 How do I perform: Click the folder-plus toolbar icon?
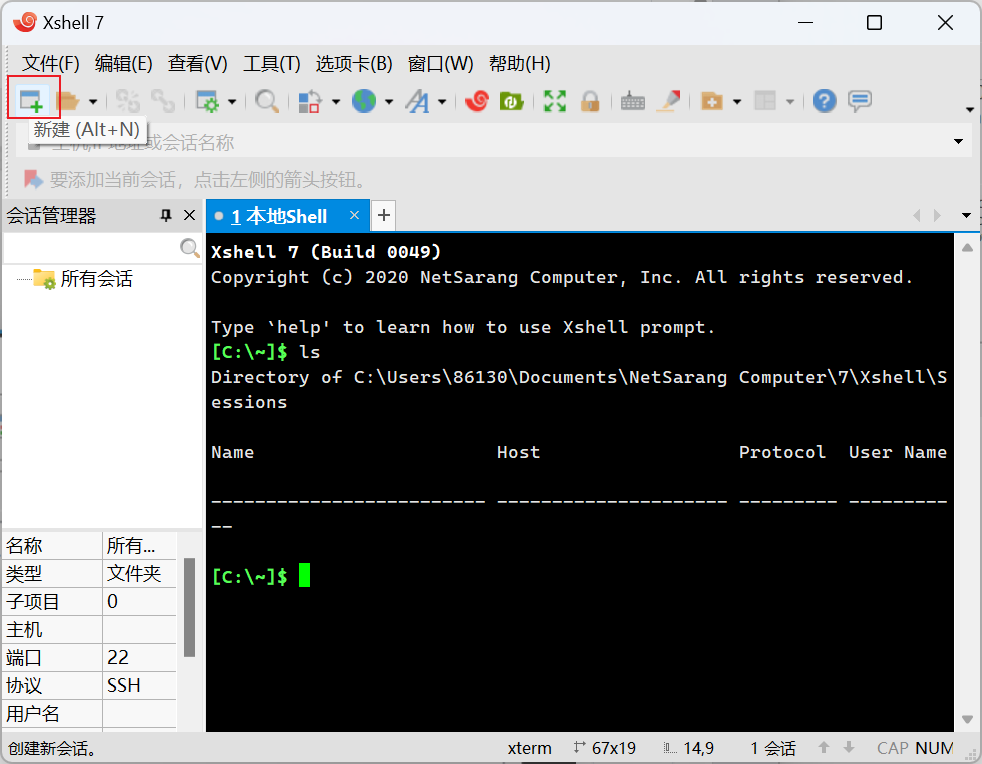(x=711, y=100)
